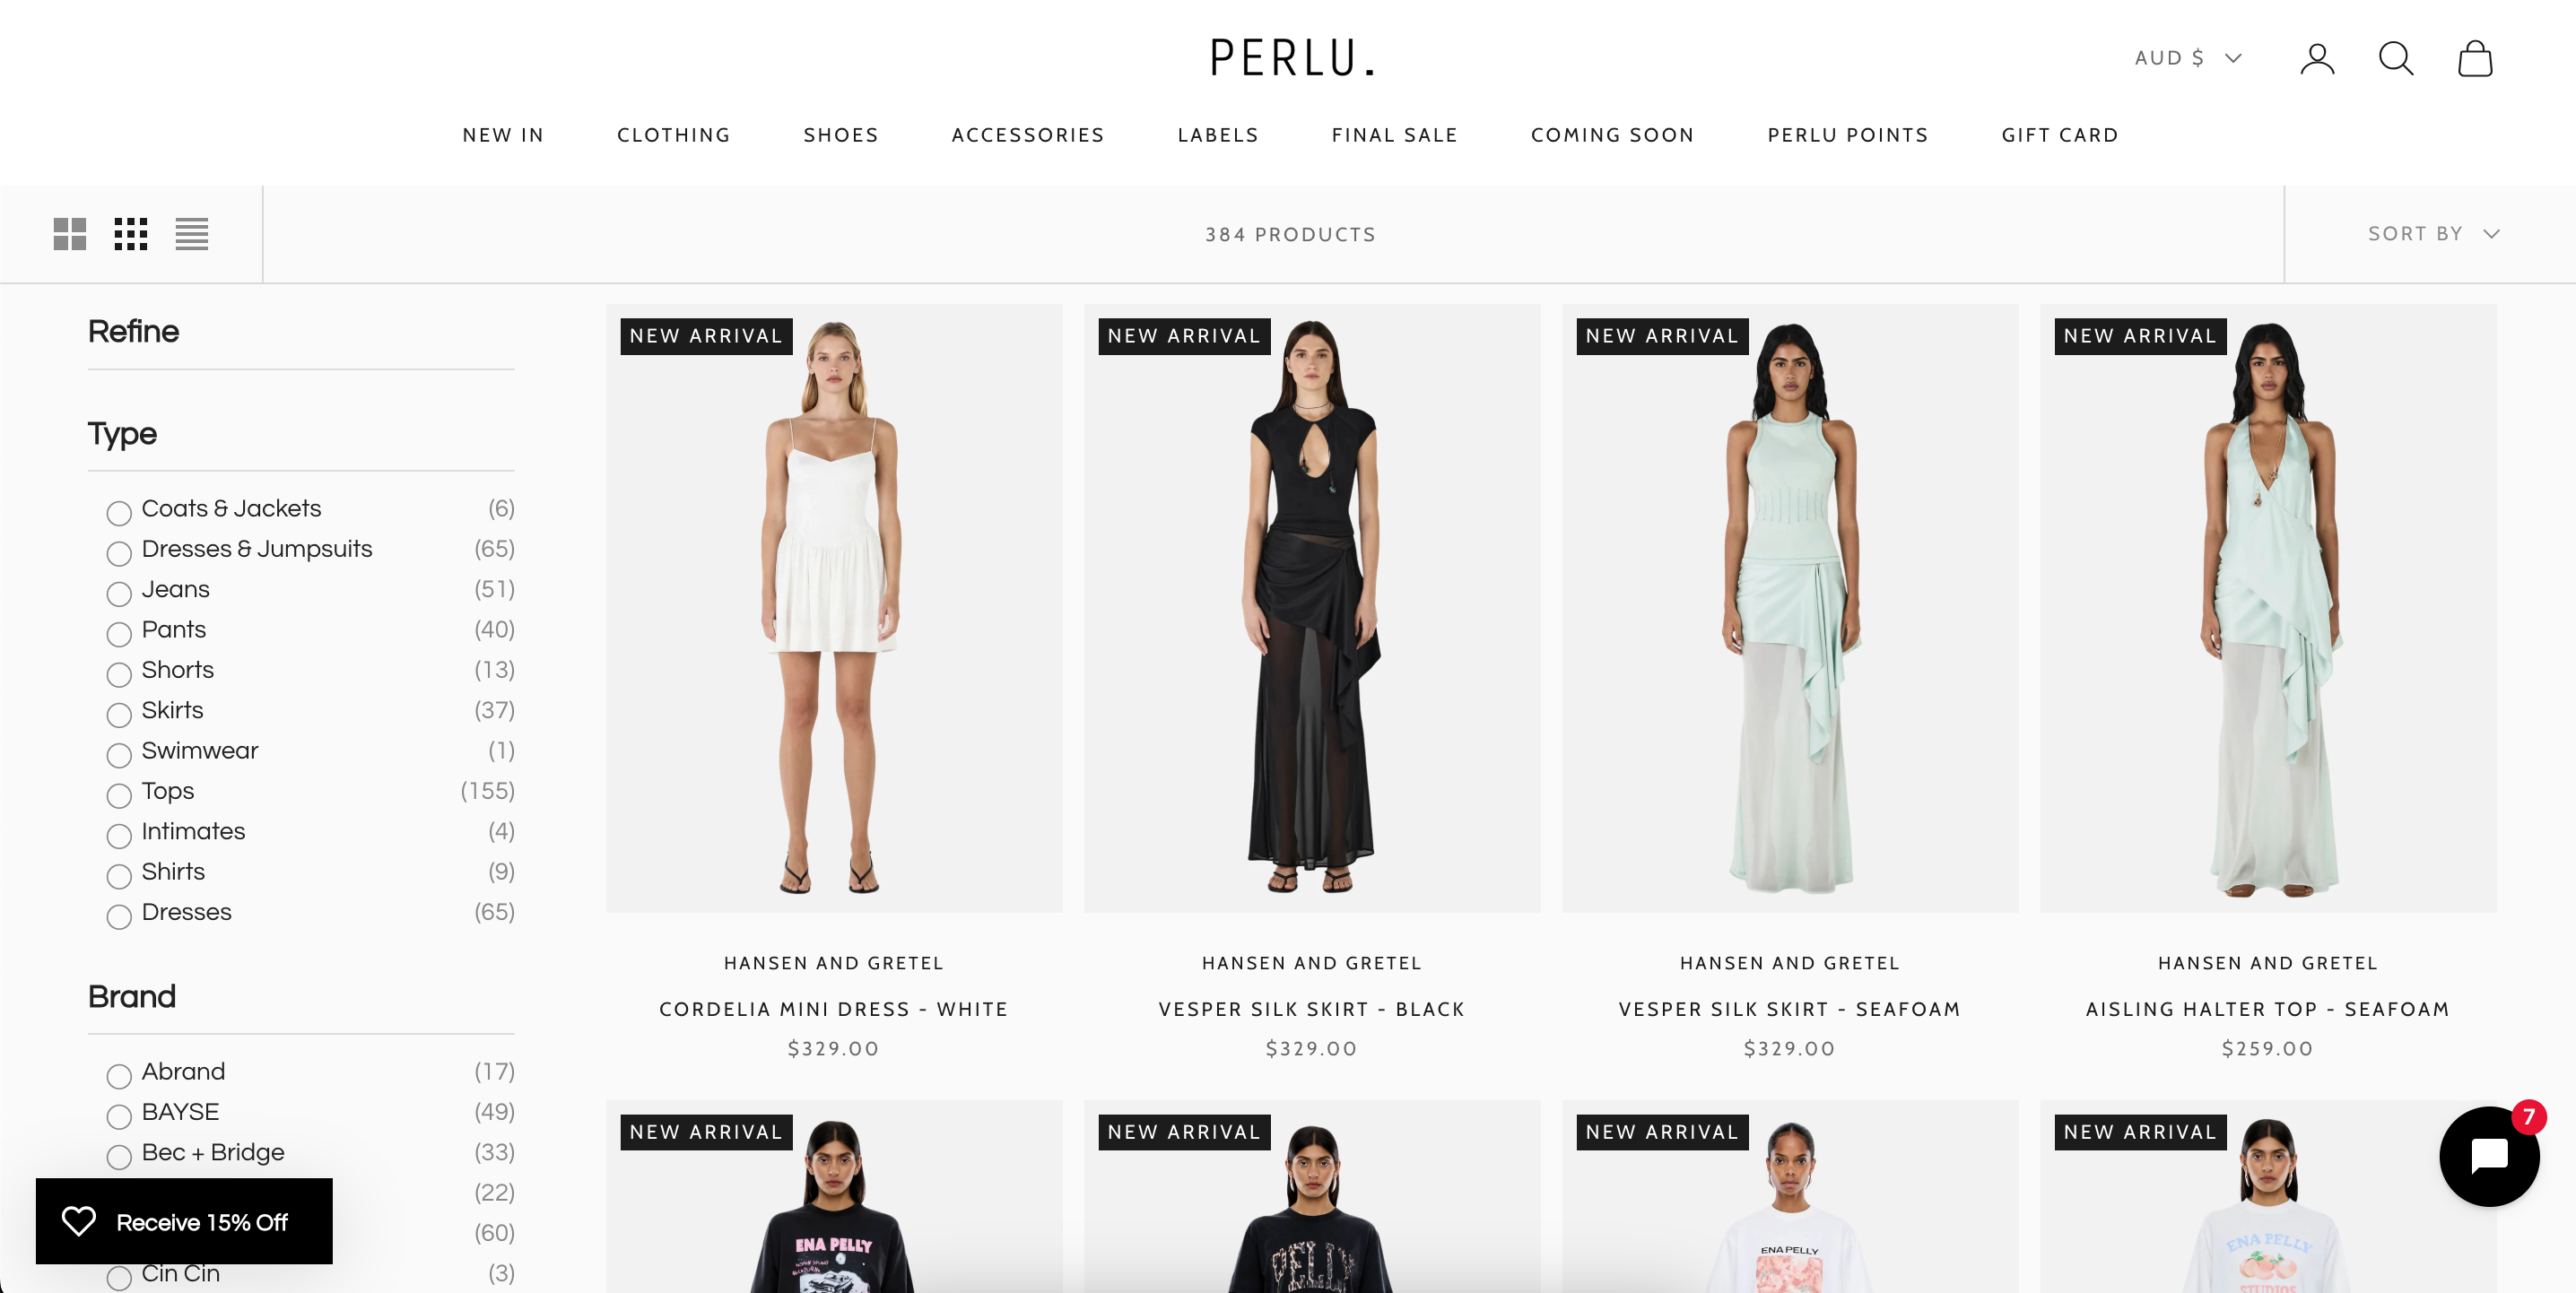2576x1293 pixels.
Task: Open the account profile icon
Action: (2317, 59)
